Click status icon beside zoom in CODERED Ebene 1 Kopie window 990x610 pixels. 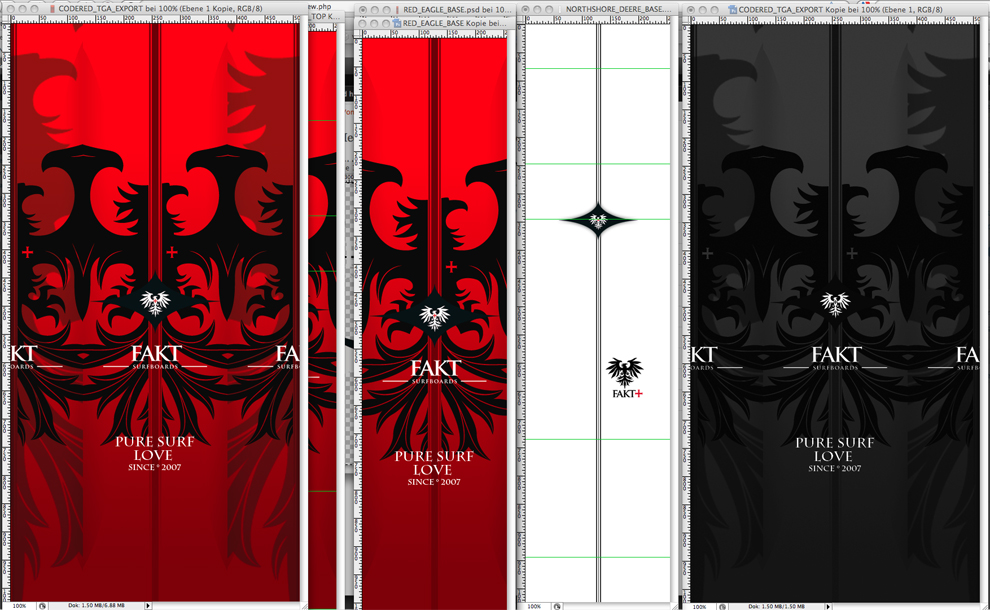click(42, 606)
